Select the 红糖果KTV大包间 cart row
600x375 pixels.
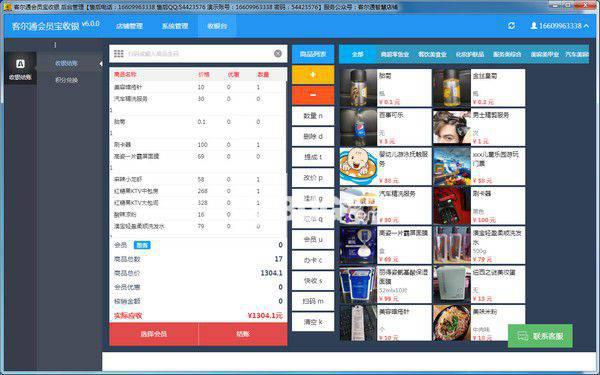pyautogui.click(x=198, y=203)
